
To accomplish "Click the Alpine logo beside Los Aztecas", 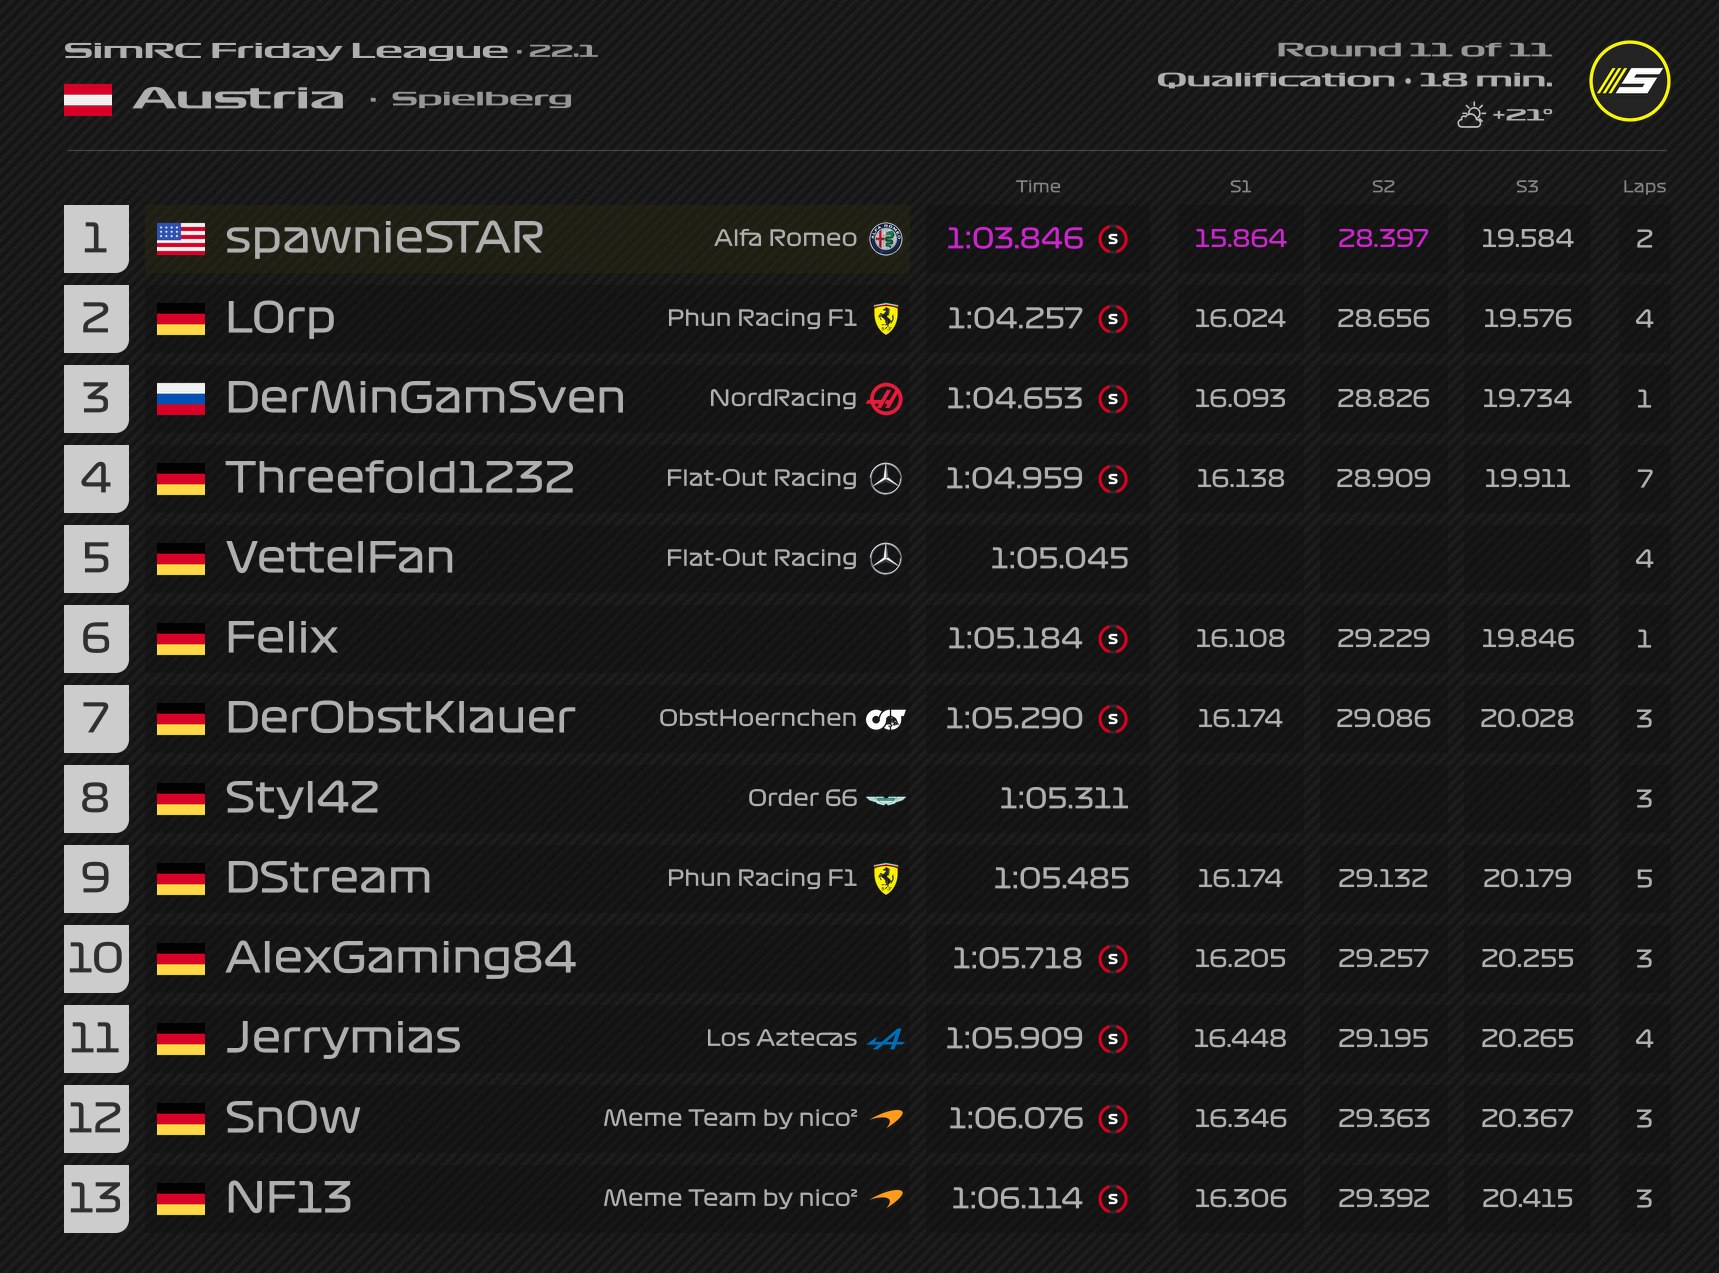I will pyautogui.click(x=885, y=1040).
